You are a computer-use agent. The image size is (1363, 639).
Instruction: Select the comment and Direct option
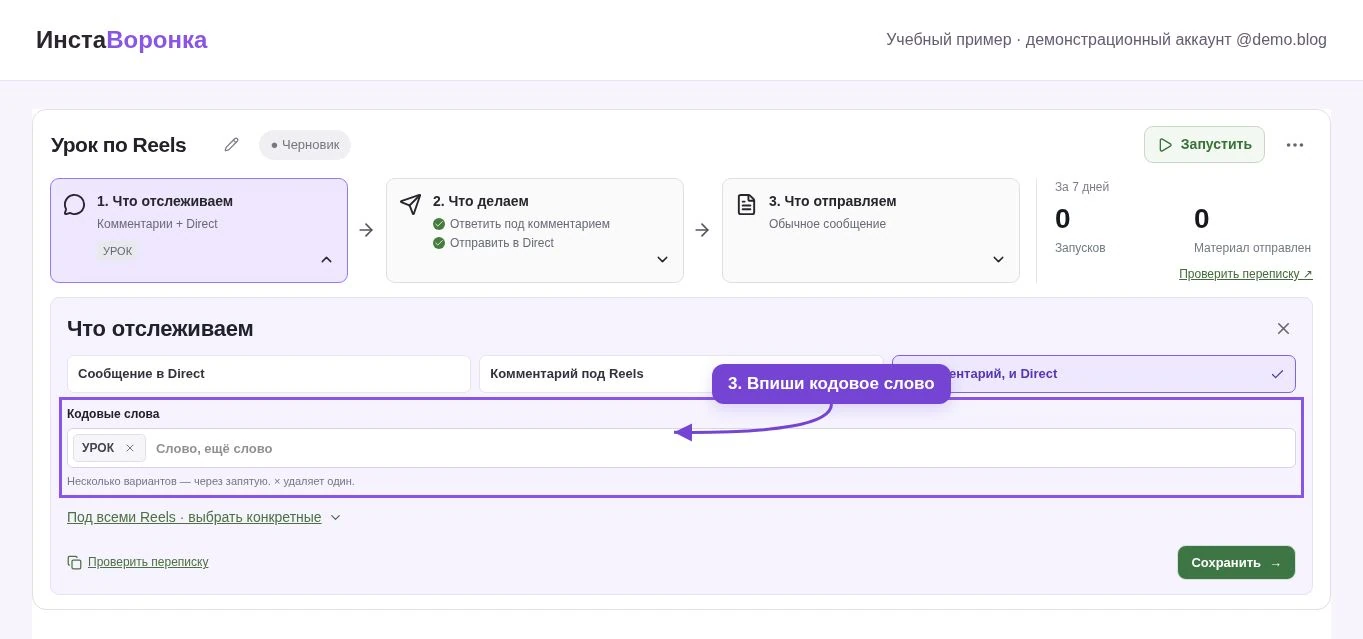point(1093,374)
